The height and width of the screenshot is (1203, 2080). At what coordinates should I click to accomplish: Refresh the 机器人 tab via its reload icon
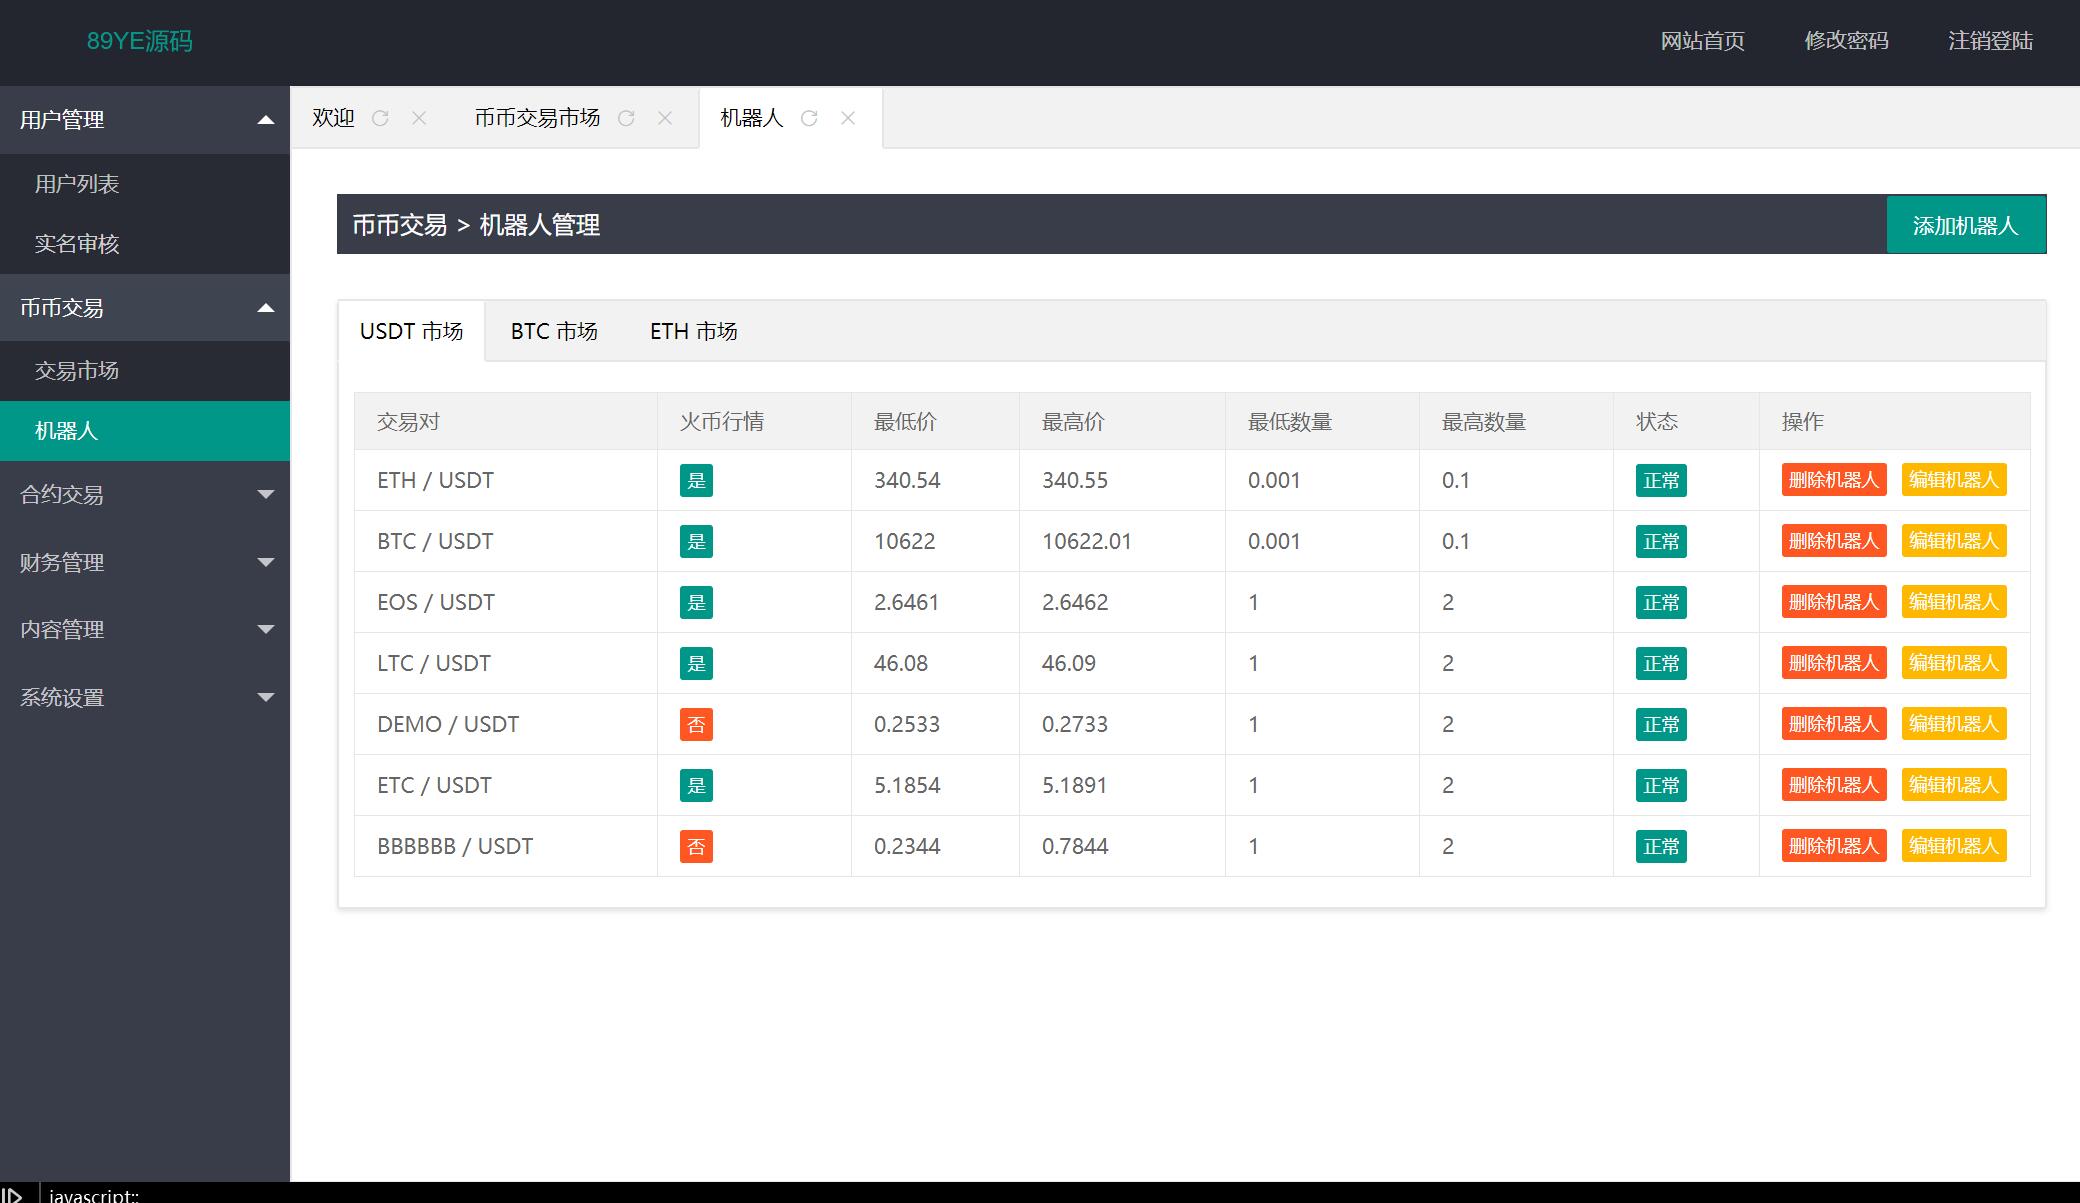[809, 118]
